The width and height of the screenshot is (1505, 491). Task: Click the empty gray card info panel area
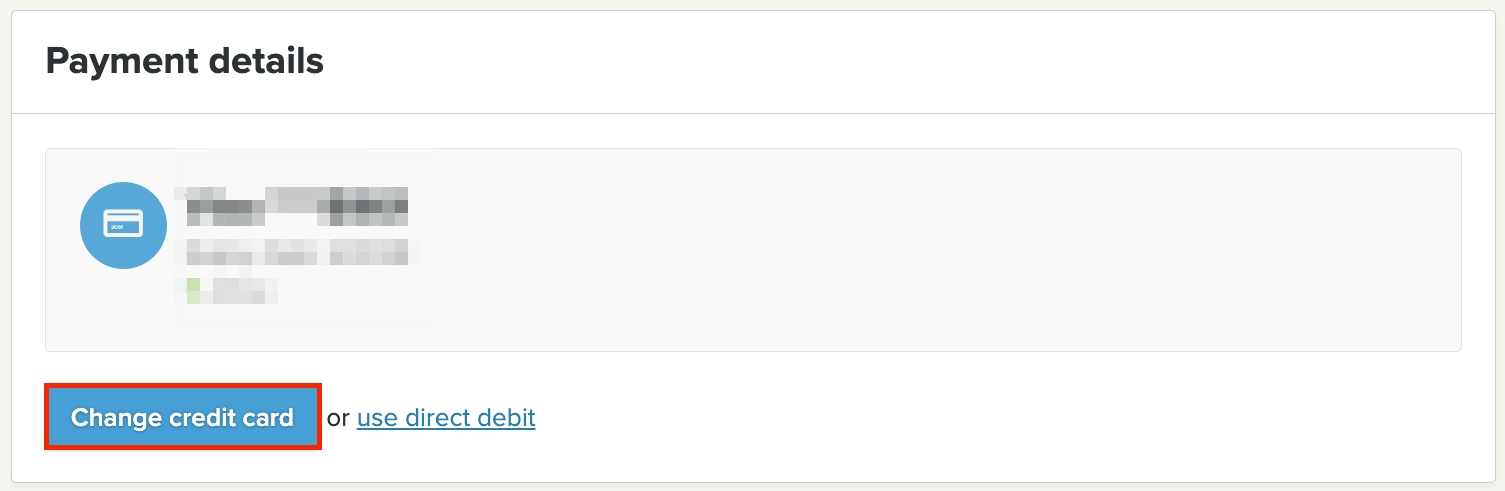tap(900, 250)
